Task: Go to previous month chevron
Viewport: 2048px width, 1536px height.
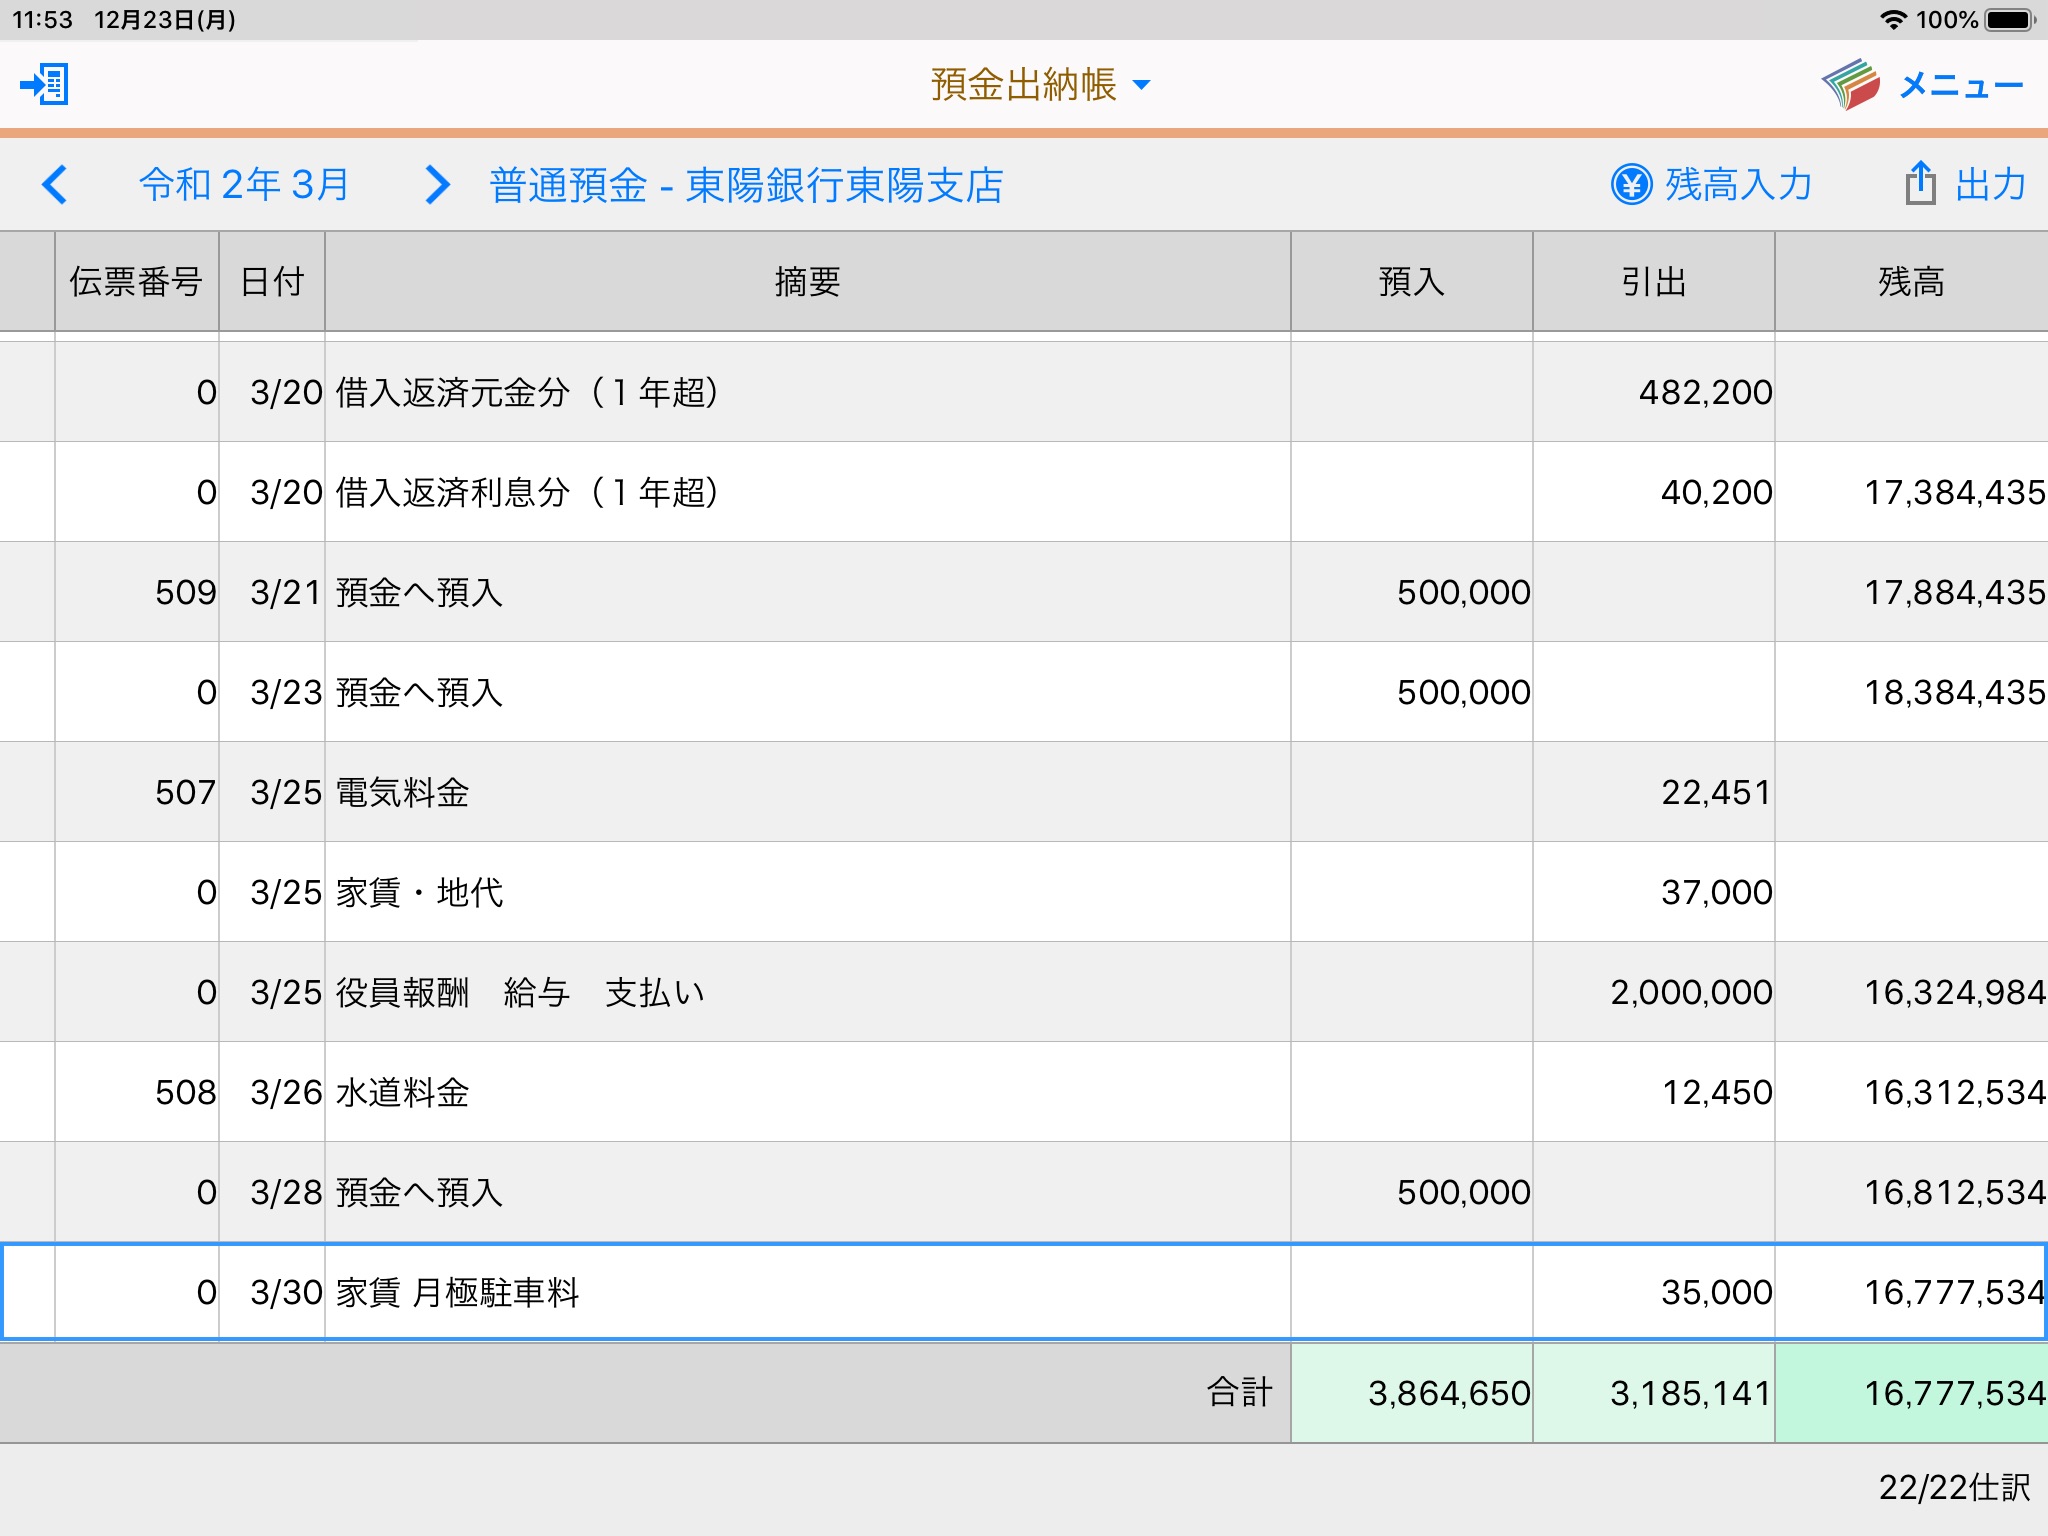Action: pyautogui.click(x=55, y=184)
